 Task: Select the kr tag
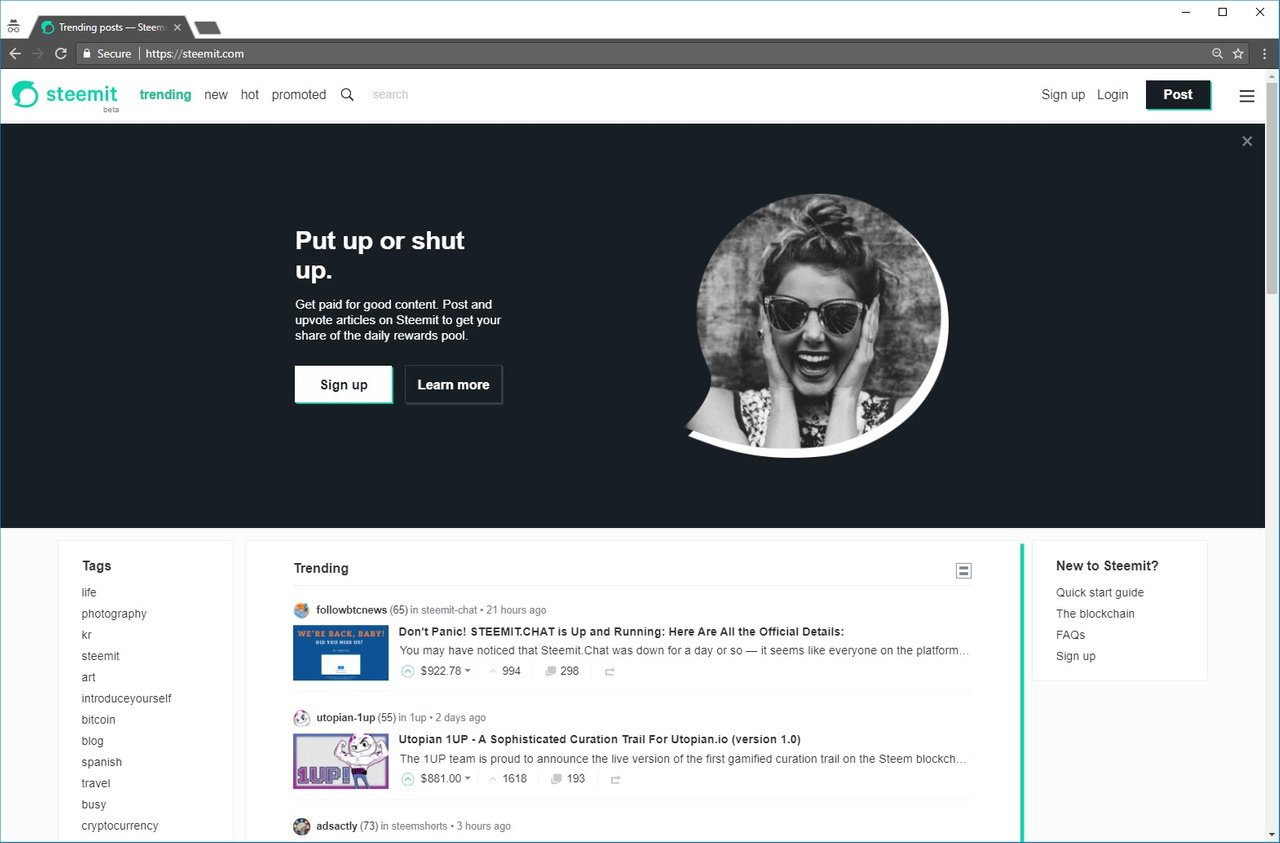(x=86, y=635)
